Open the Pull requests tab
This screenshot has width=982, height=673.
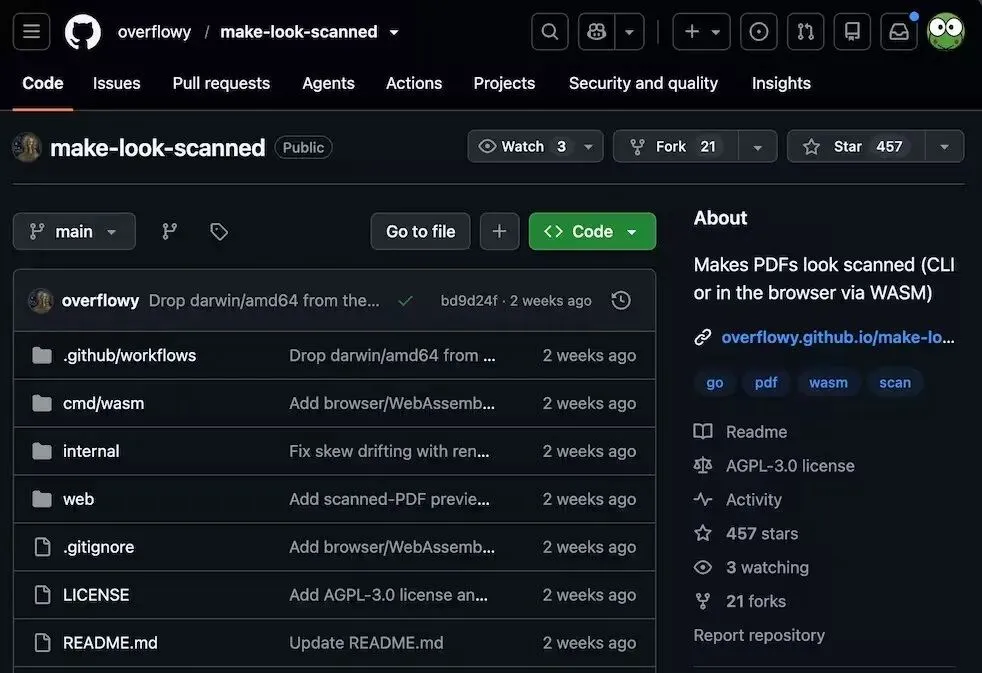221,83
